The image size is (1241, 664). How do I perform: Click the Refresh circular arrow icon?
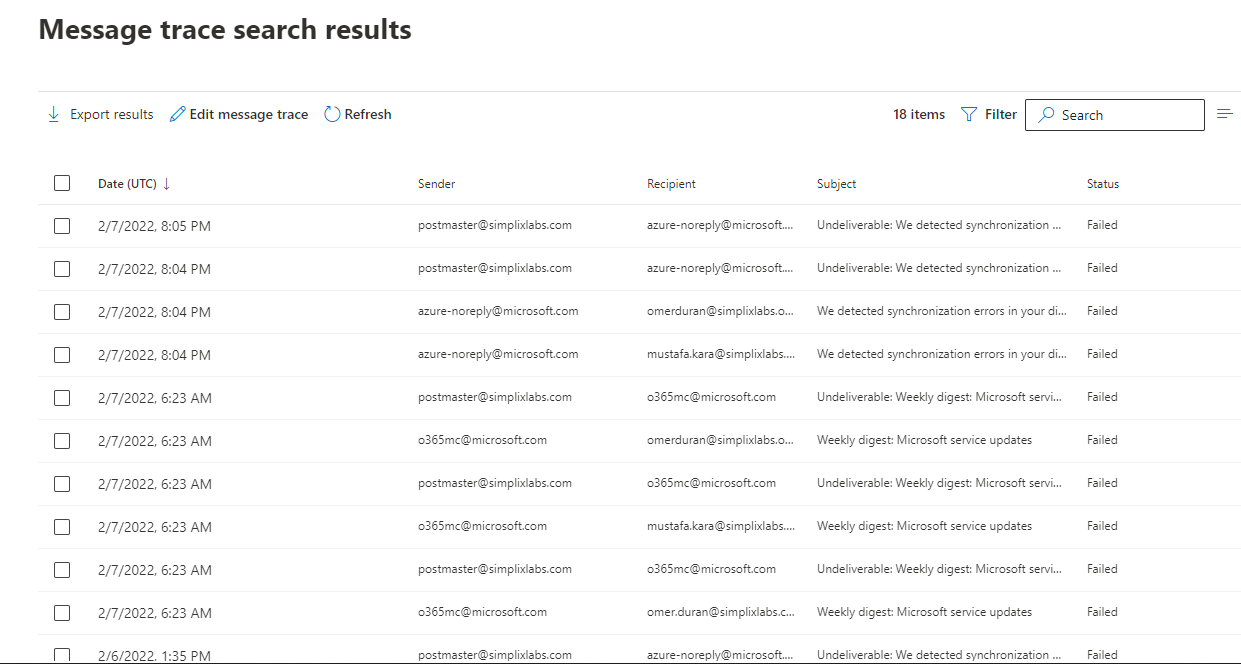pyautogui.click(x=332, y=115)
